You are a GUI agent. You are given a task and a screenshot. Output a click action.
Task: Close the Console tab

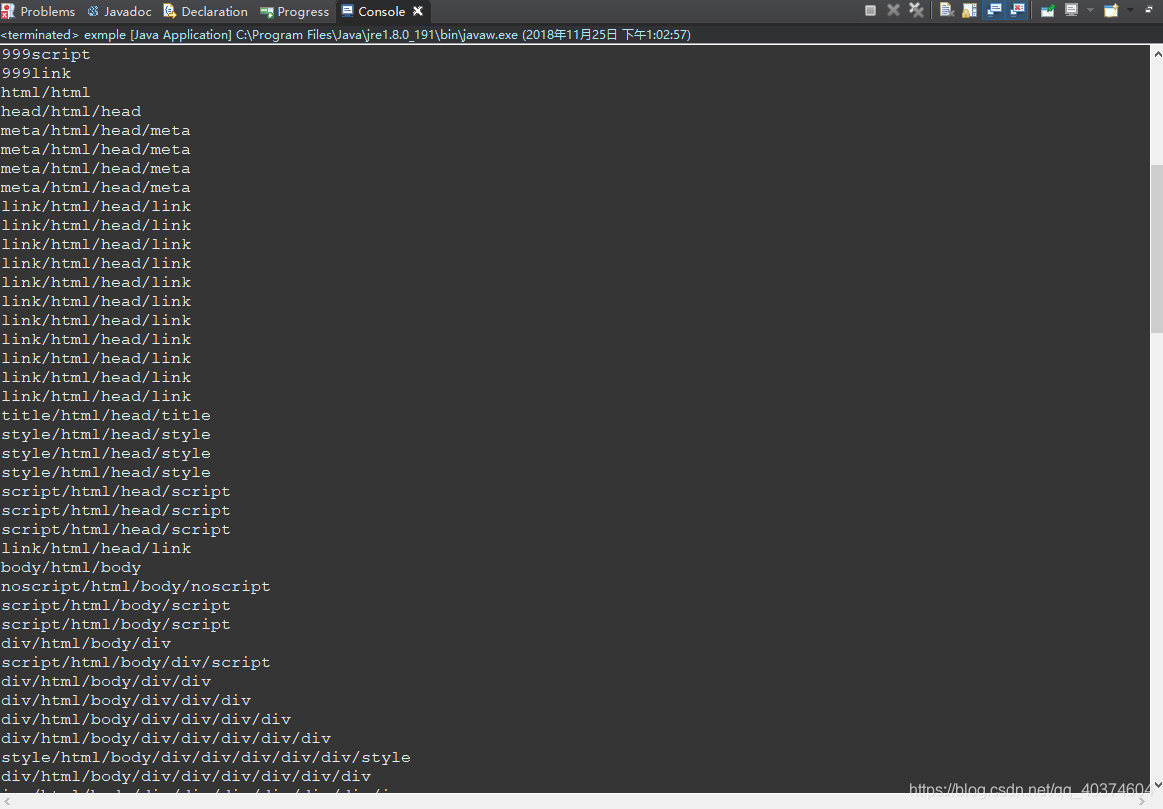point(418,11)
